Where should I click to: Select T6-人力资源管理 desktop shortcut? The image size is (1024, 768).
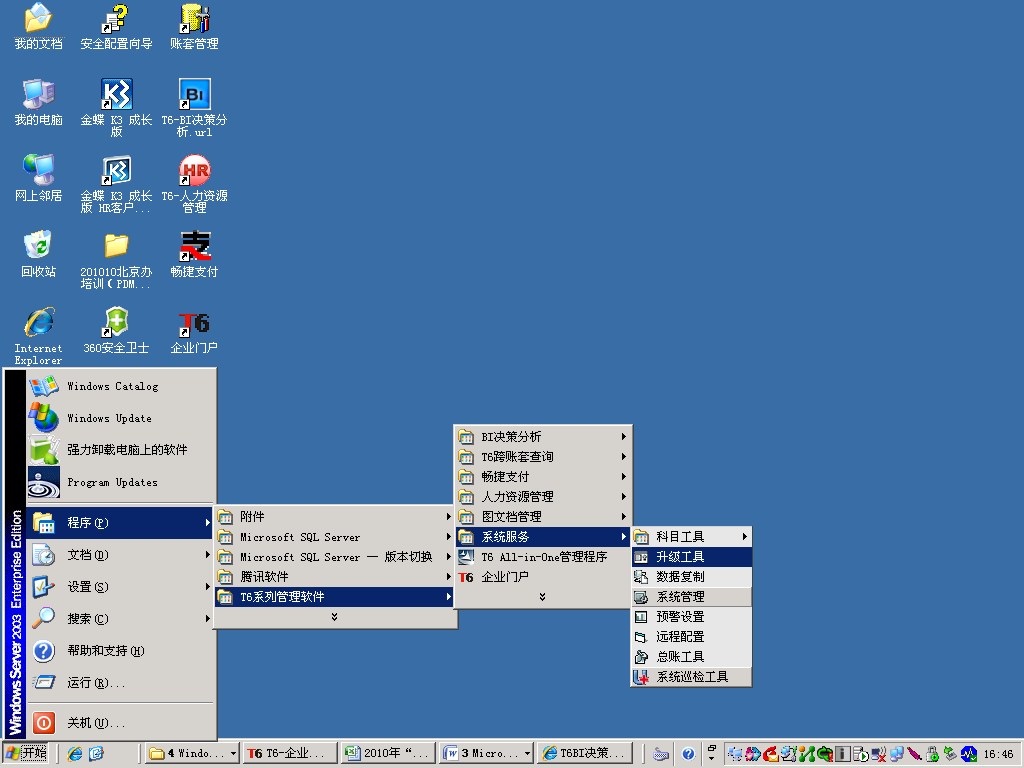(194, 184)
